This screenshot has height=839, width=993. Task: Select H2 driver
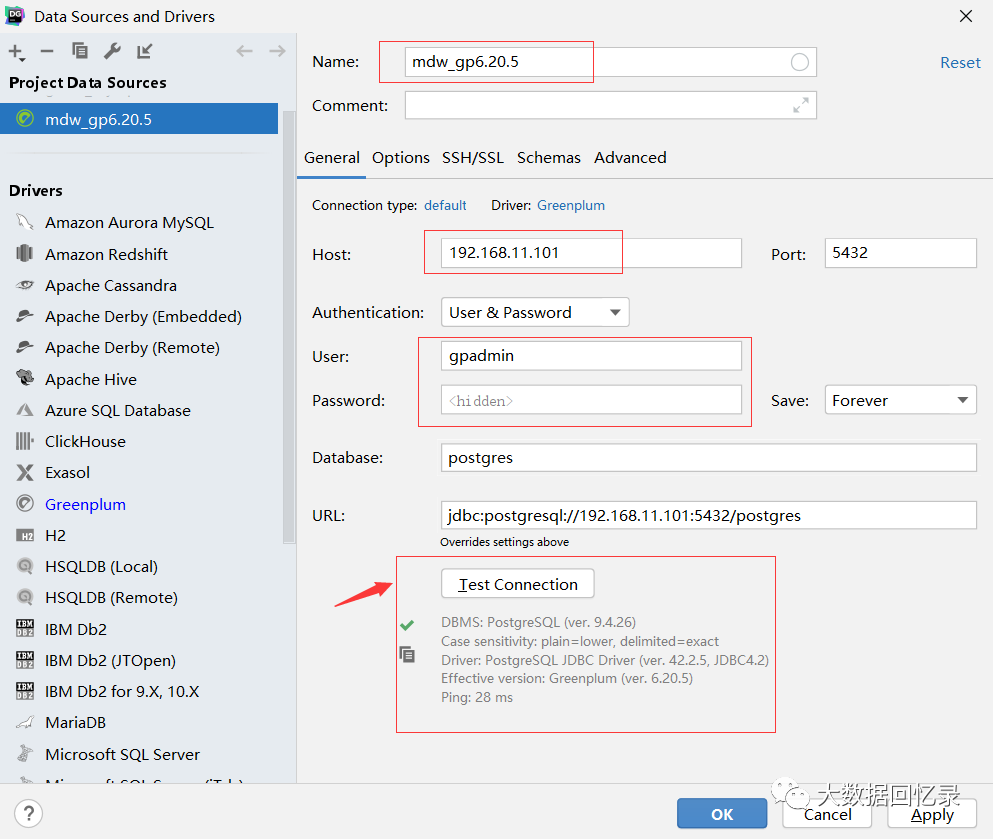click(x=55, y=536)
